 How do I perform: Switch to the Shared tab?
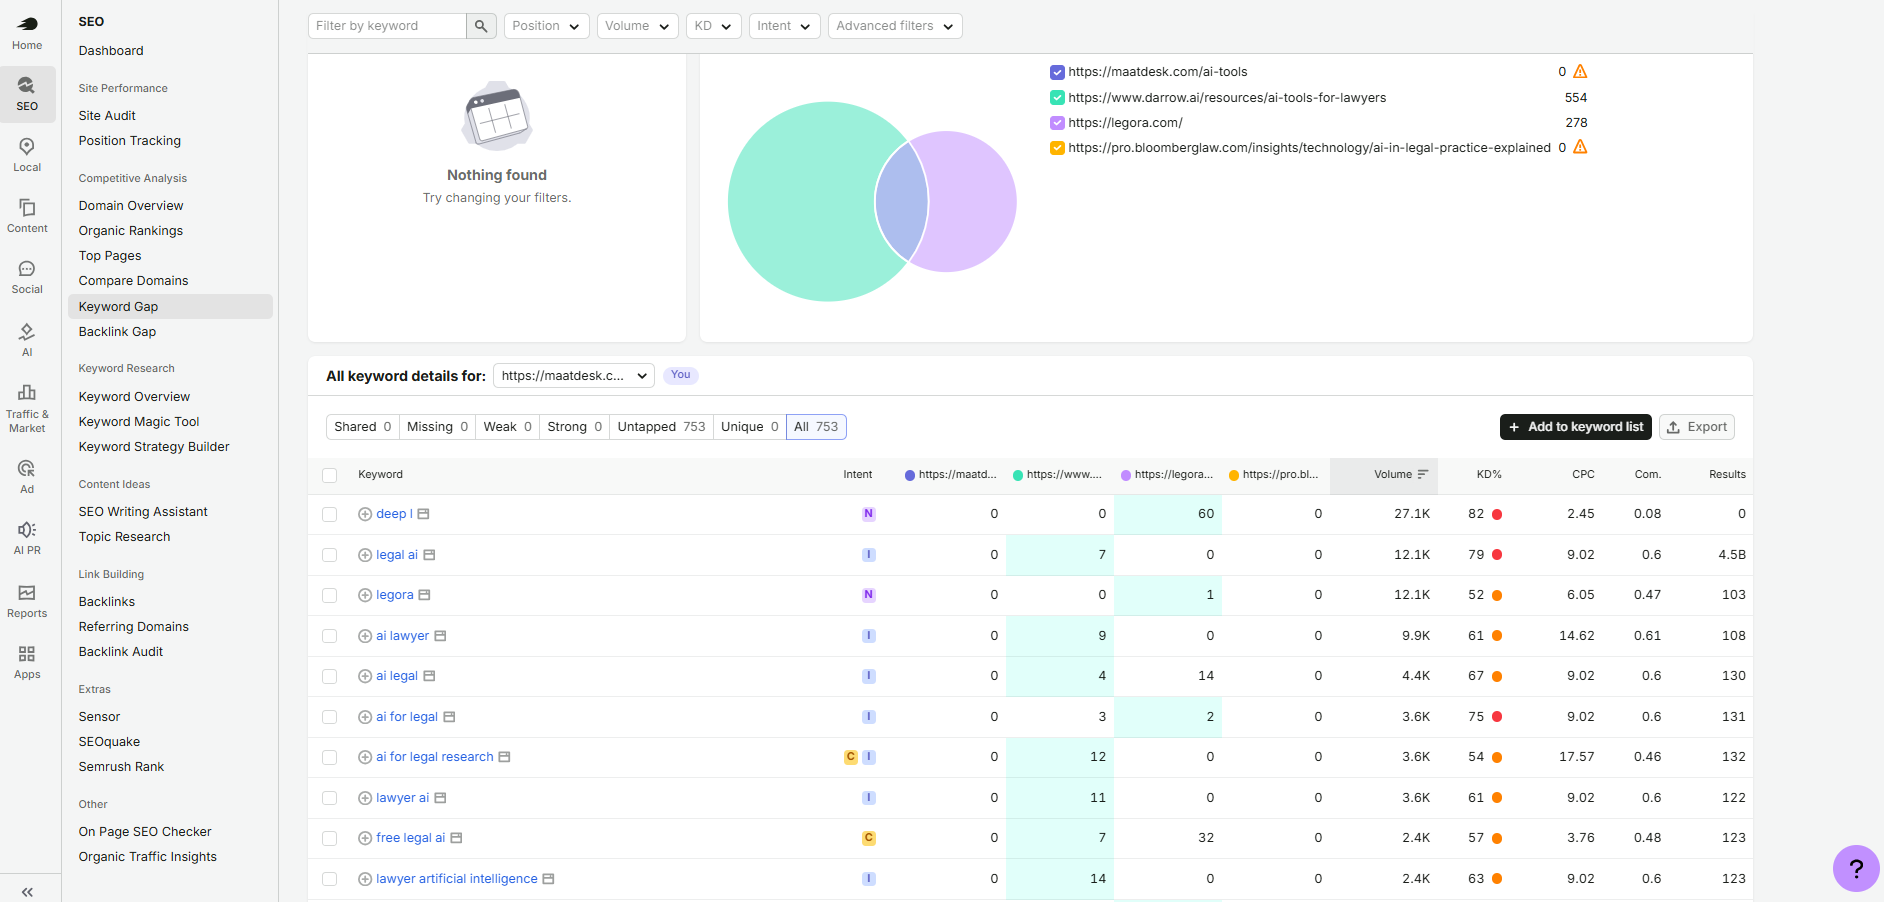coord(363,427)
